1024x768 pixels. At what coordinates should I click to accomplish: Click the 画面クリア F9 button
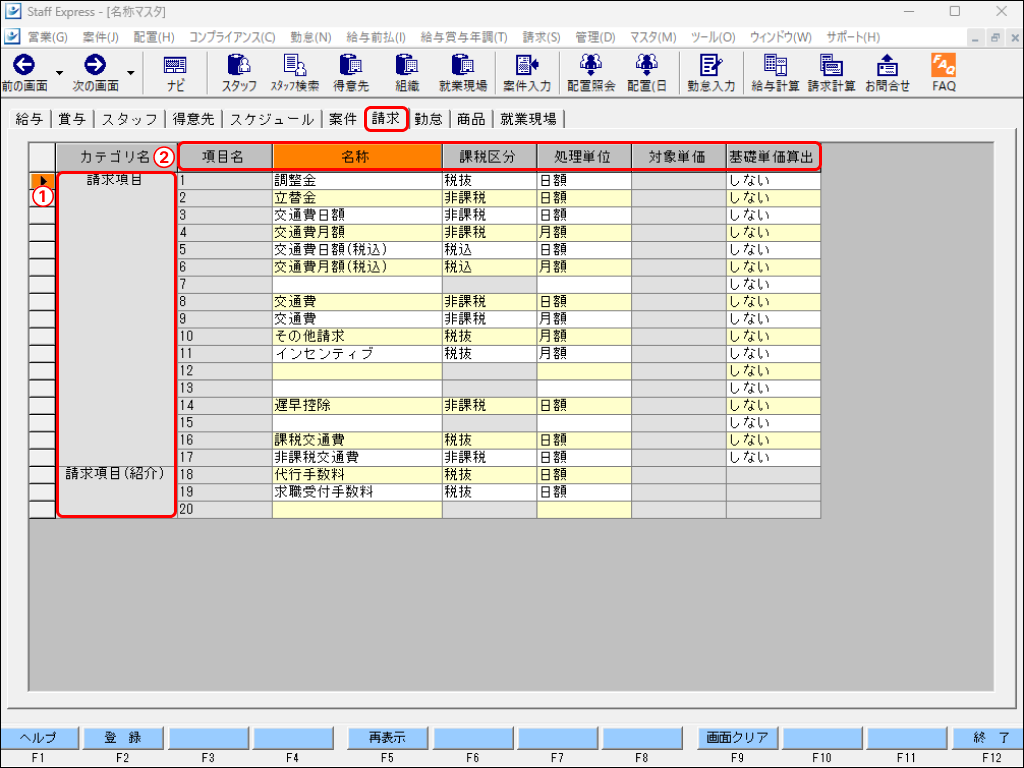[737, 738]
